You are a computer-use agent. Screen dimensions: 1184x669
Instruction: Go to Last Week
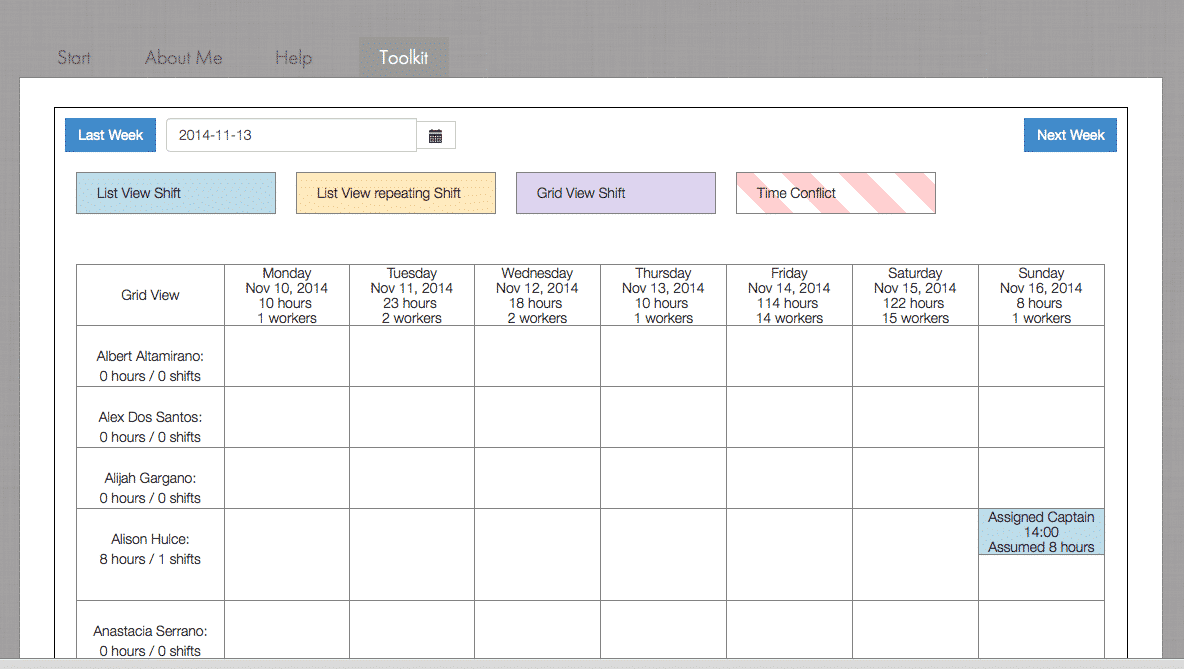tap(110, 135)
